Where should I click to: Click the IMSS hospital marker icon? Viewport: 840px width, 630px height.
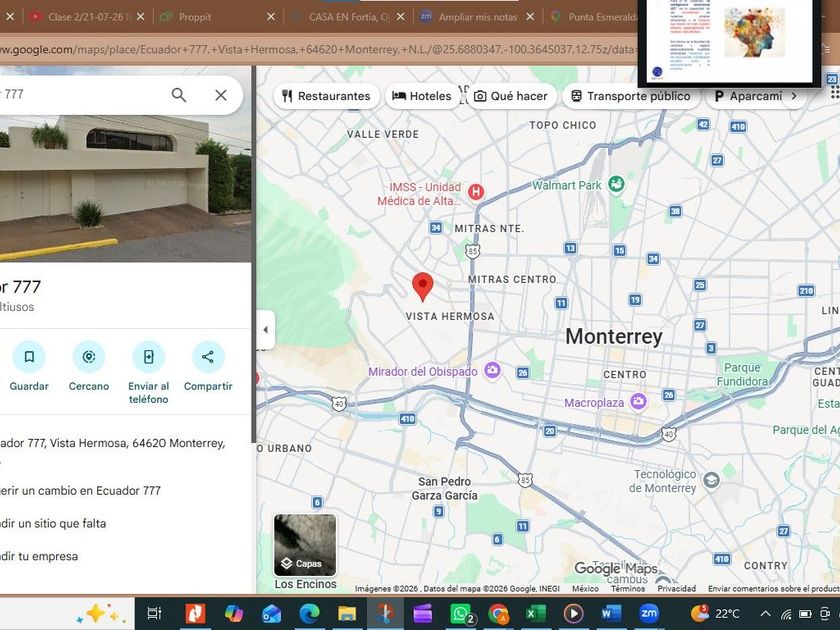(476, 192)
